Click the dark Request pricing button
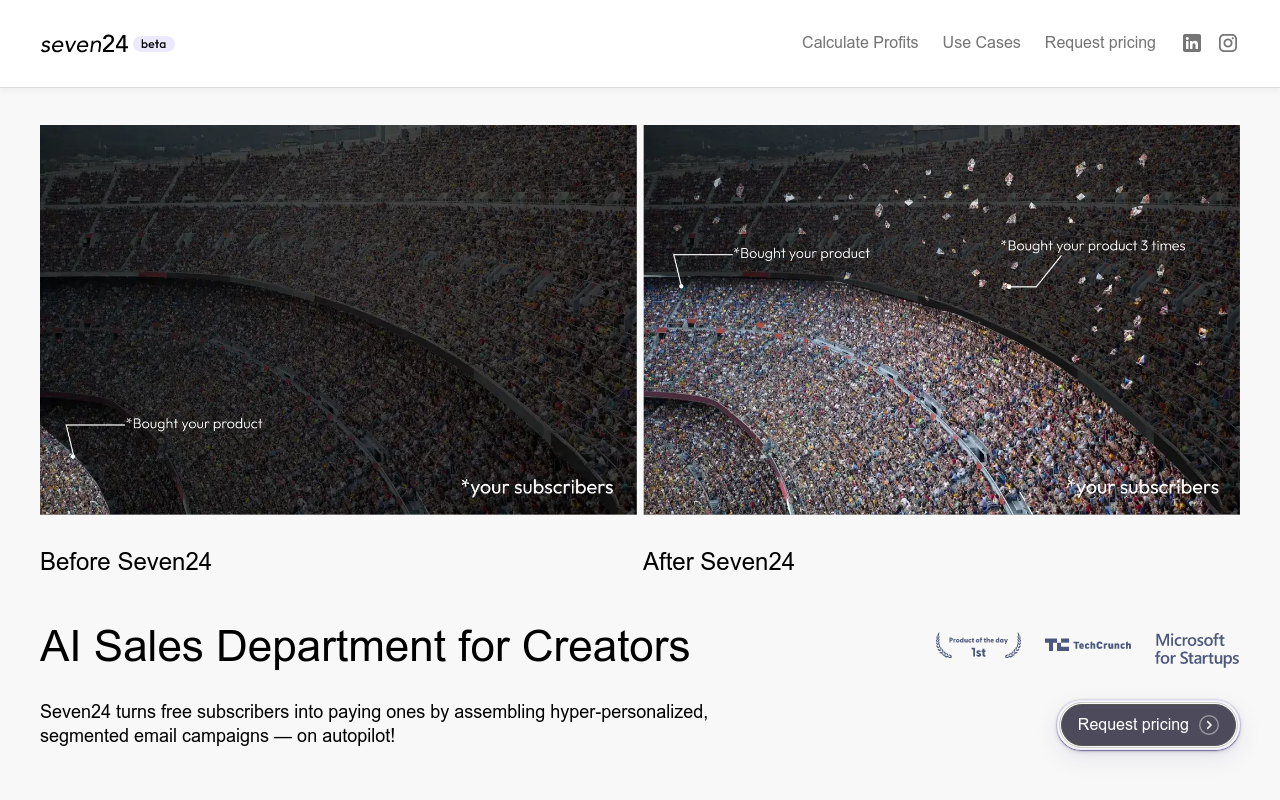 tap(1148, 725)
